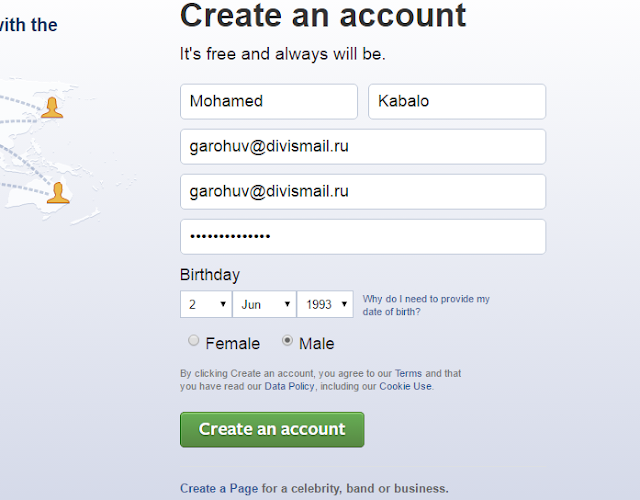Click the surname field containing Kabalo
This screenshot has width=640, height=500.
click(456, 101)
